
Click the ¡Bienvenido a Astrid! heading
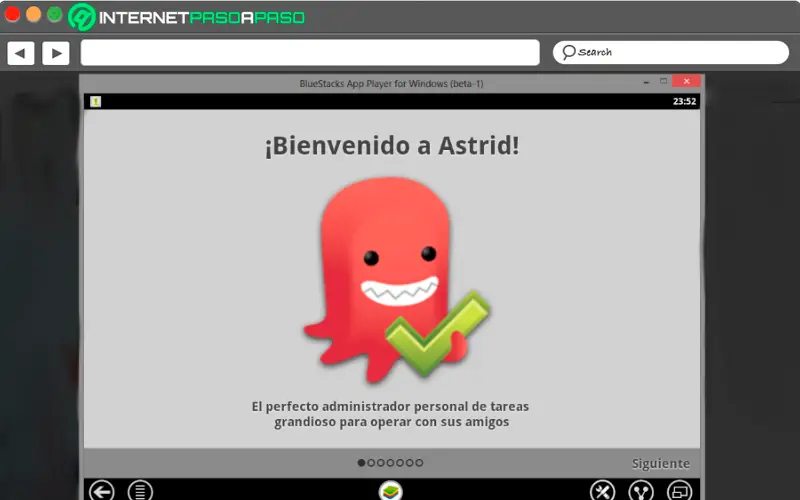pyautogui.click(x=392, y=145)
